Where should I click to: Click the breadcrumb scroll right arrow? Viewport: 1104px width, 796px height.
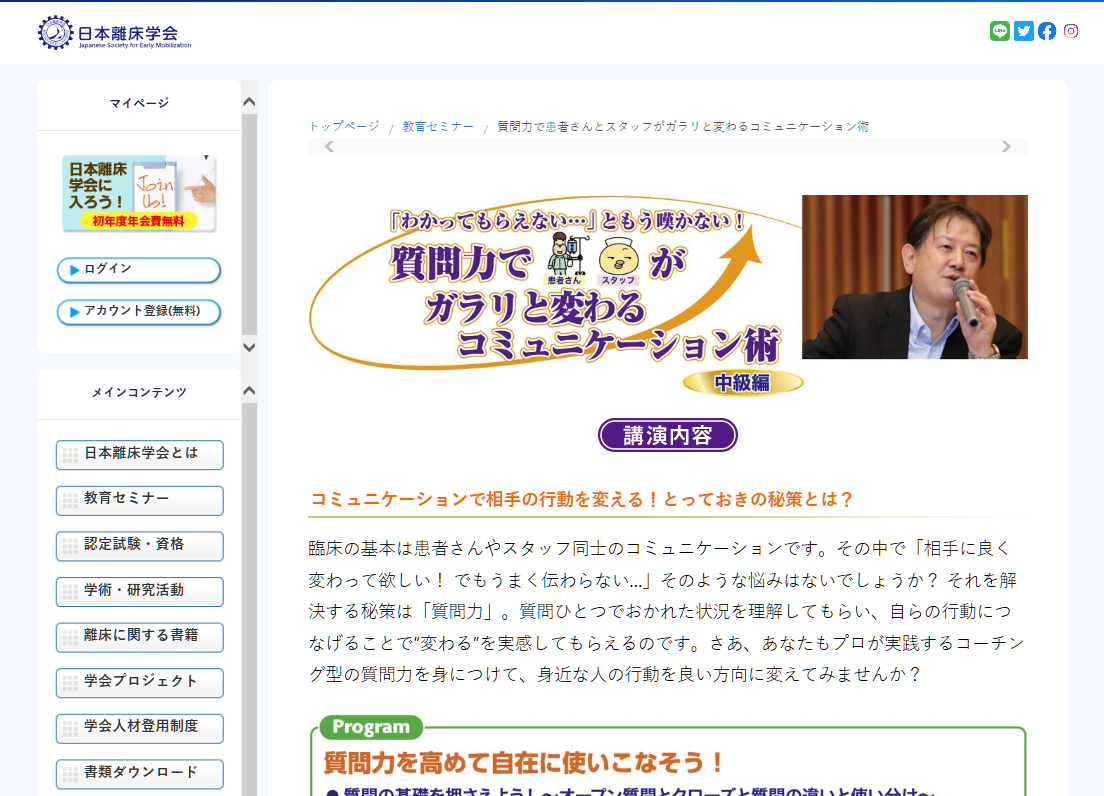pyautogui.click(x=1006, y=146)
